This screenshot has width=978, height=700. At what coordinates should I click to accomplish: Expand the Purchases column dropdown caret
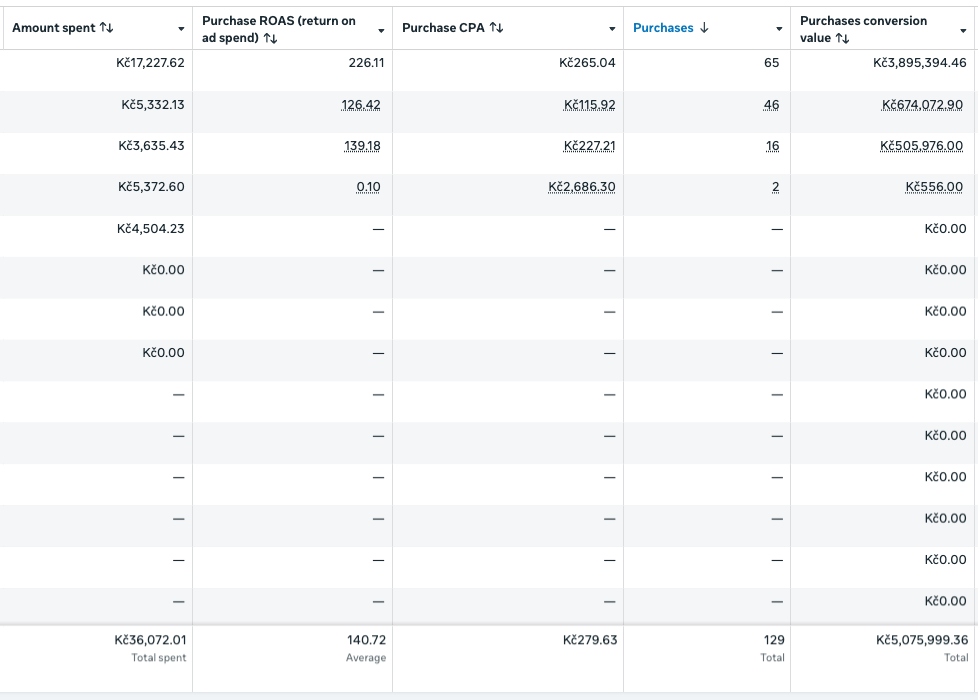tap(779, 30)
